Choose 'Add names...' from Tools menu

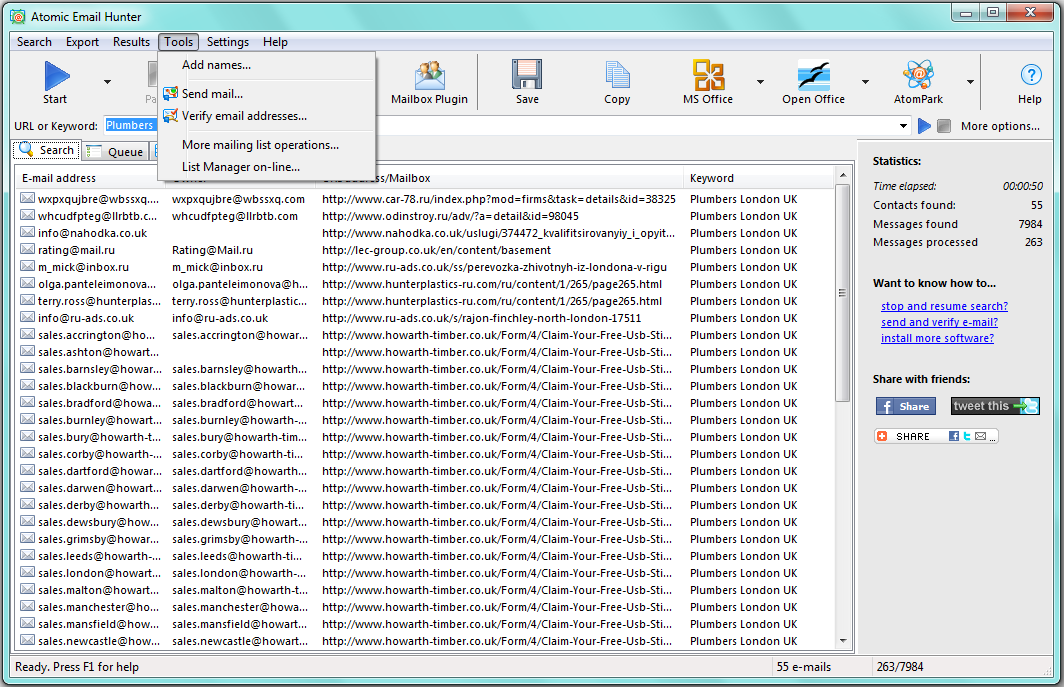tap(266, 65)
